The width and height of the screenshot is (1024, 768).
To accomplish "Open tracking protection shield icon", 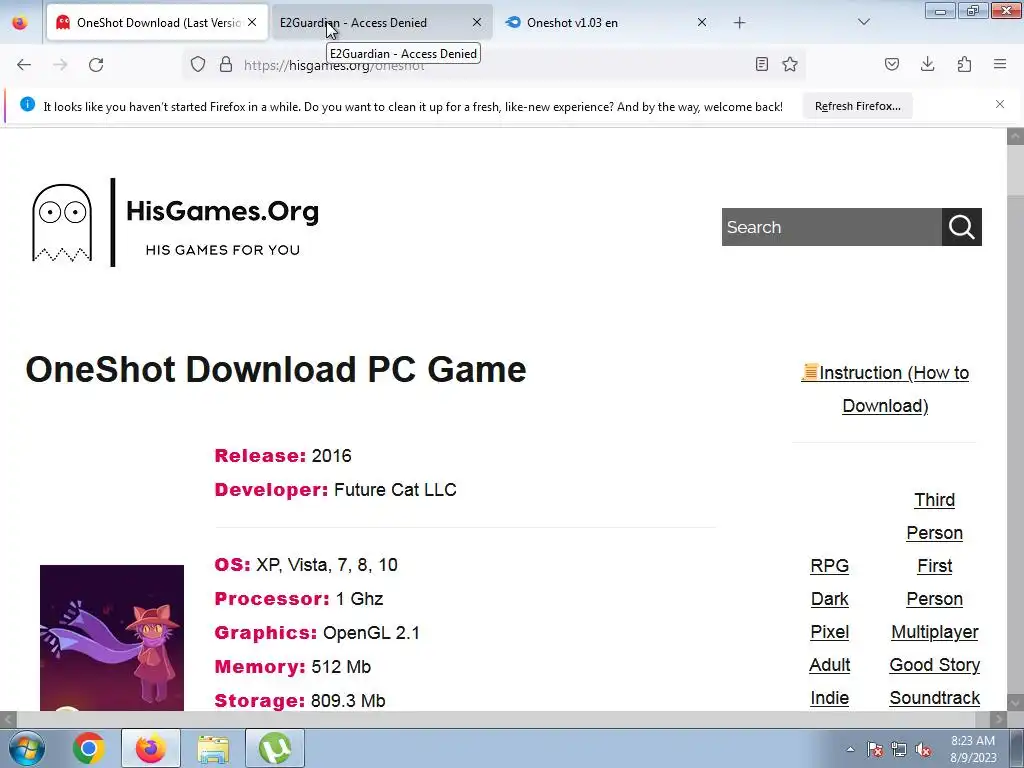I will (198, 64).
